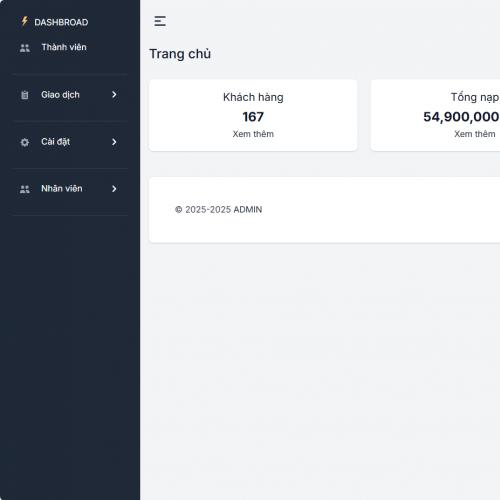
Task: Click Xem thêm under Khách hàng
Action: 253,134
